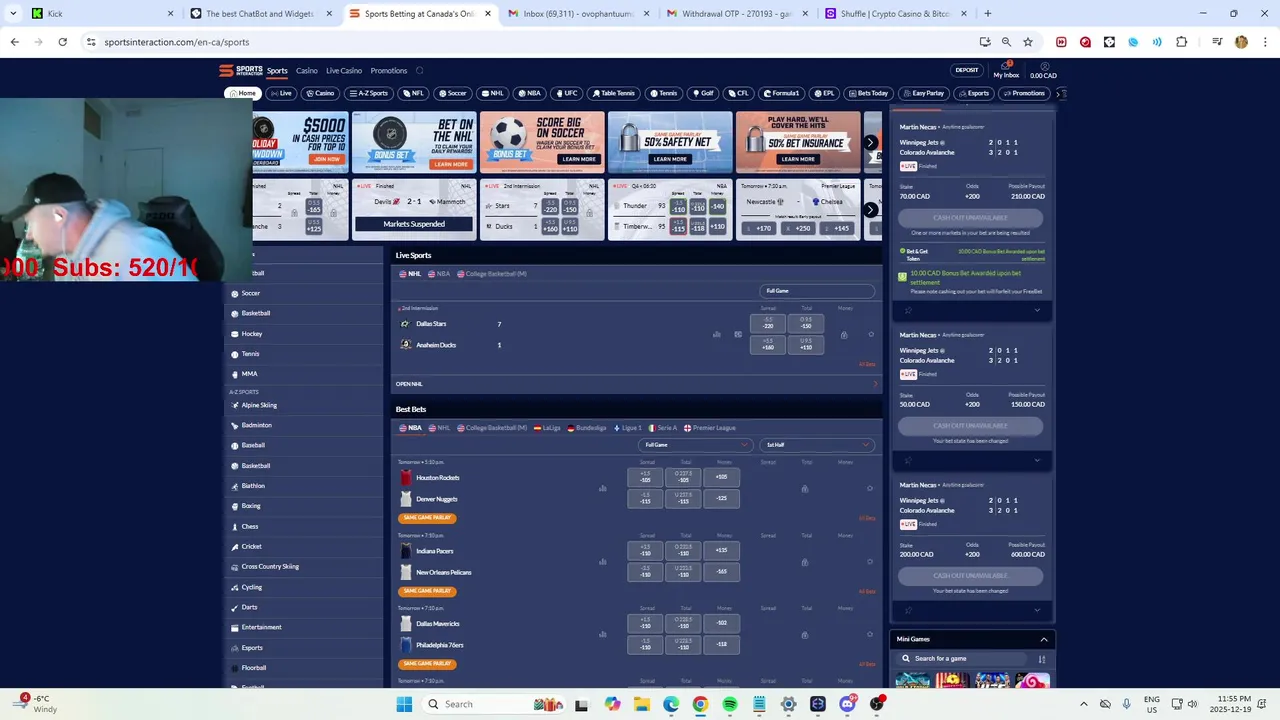The width and height of the screenshot is (1280, 720).
Task: Collapse the Mini Games panel
Action: [x=1043, y=639]
